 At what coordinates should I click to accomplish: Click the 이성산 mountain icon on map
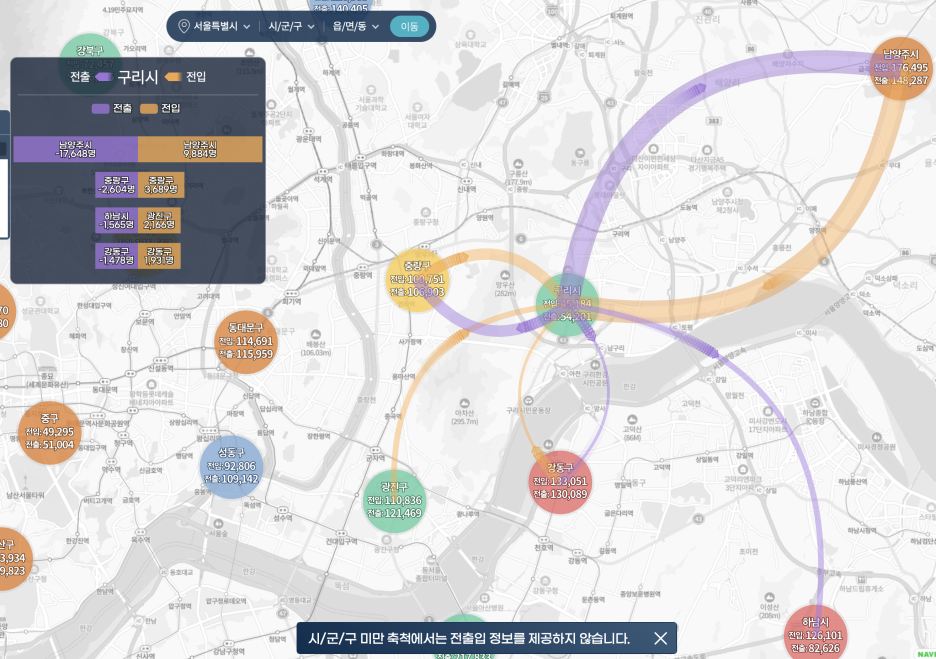click(x=769, y=597)
